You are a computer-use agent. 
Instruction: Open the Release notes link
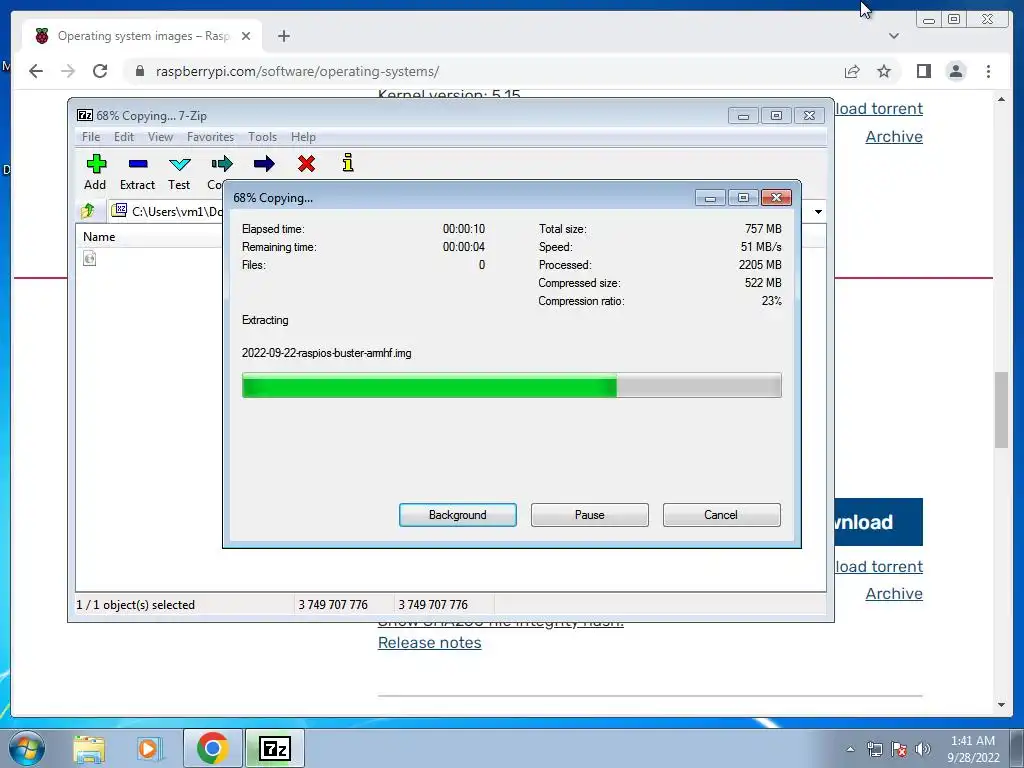click(430, 643)
